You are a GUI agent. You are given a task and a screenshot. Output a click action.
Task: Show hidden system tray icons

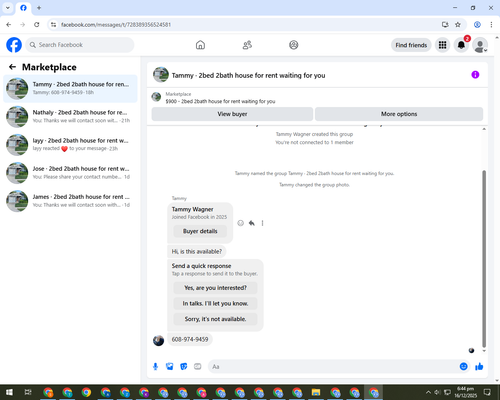[x=428, y=392]
